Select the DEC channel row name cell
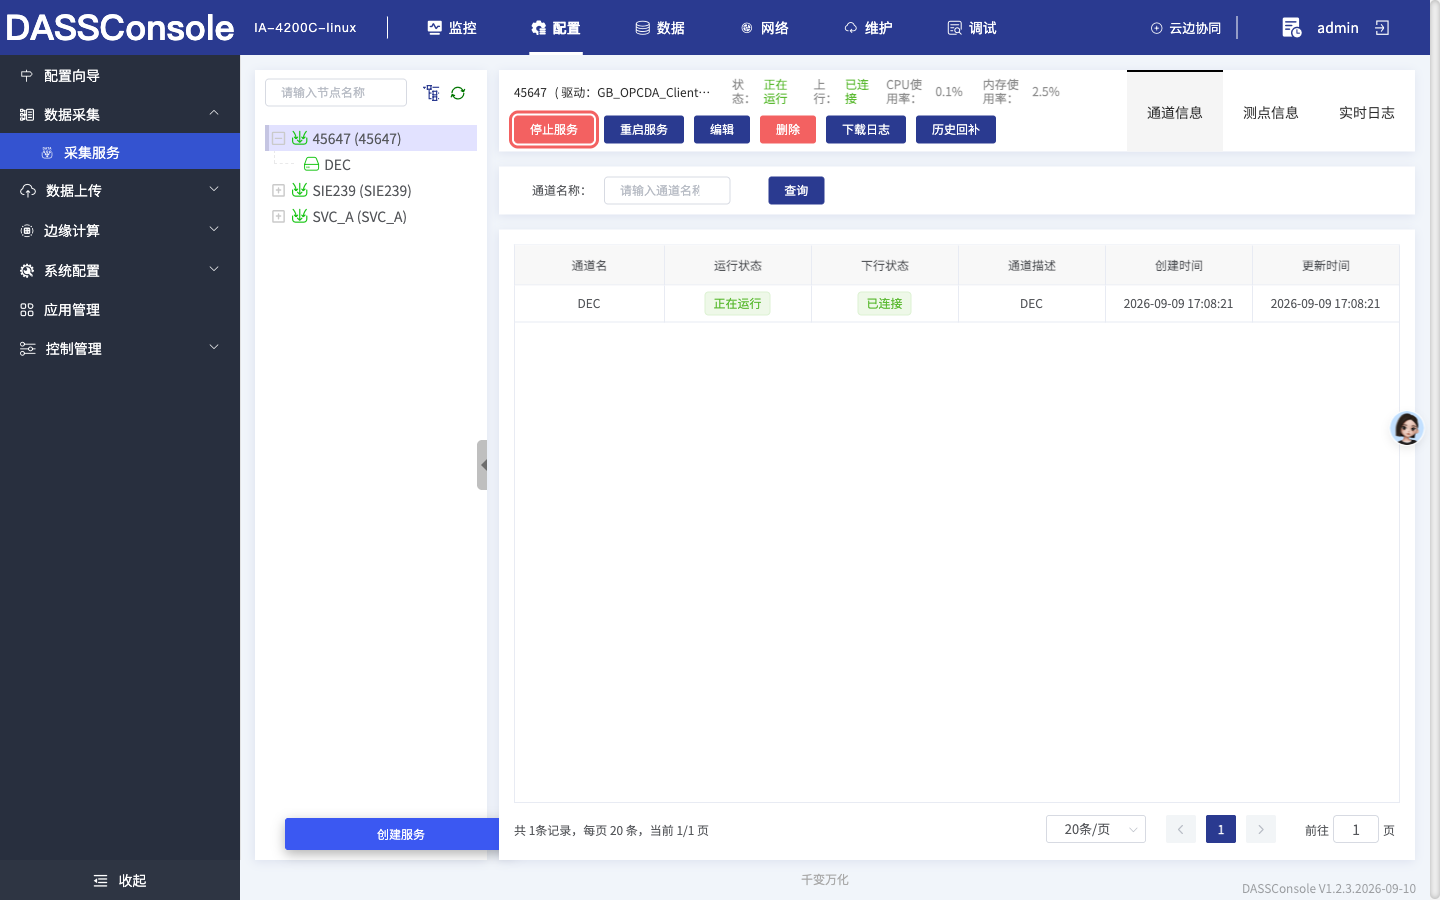Image resolution: width=1440 pixels, height=900 pixels. [589, 303]
